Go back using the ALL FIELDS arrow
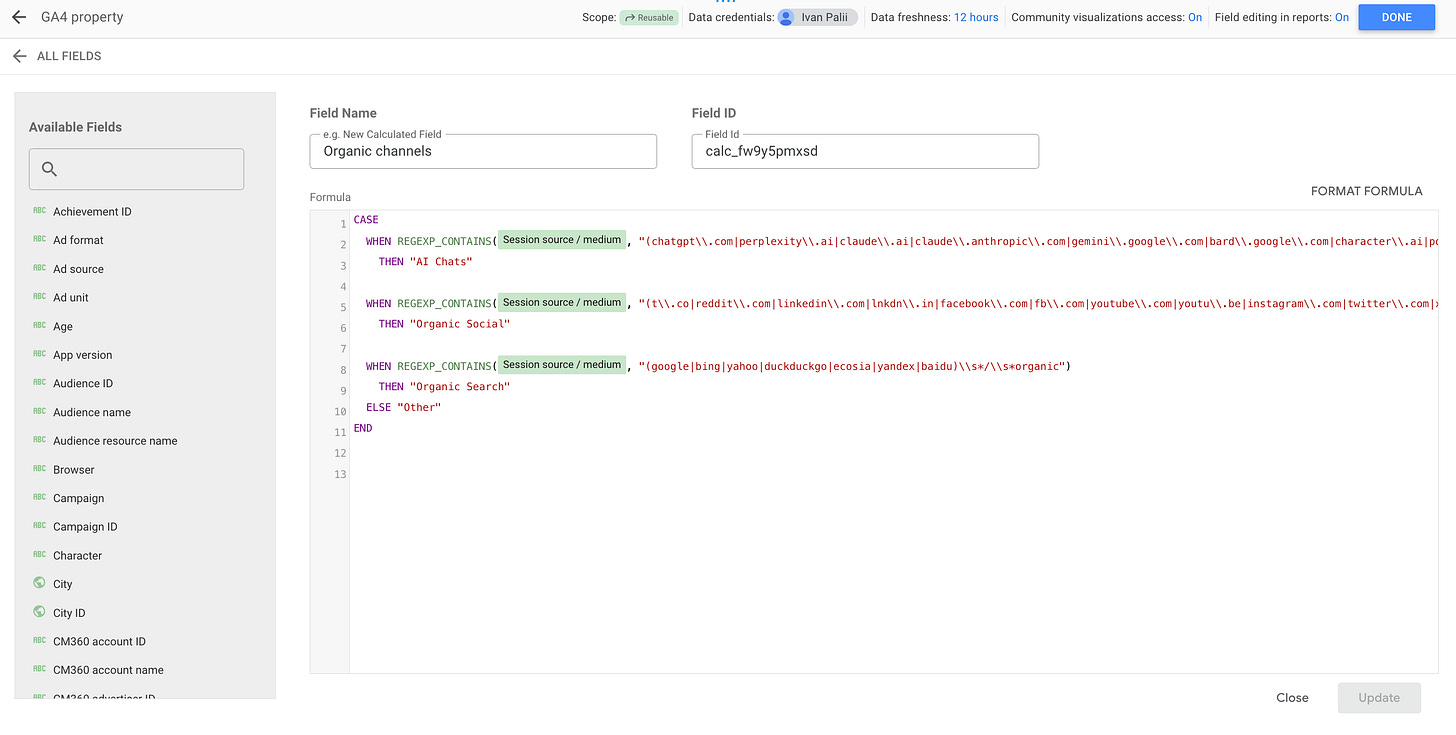 (19, 56)
